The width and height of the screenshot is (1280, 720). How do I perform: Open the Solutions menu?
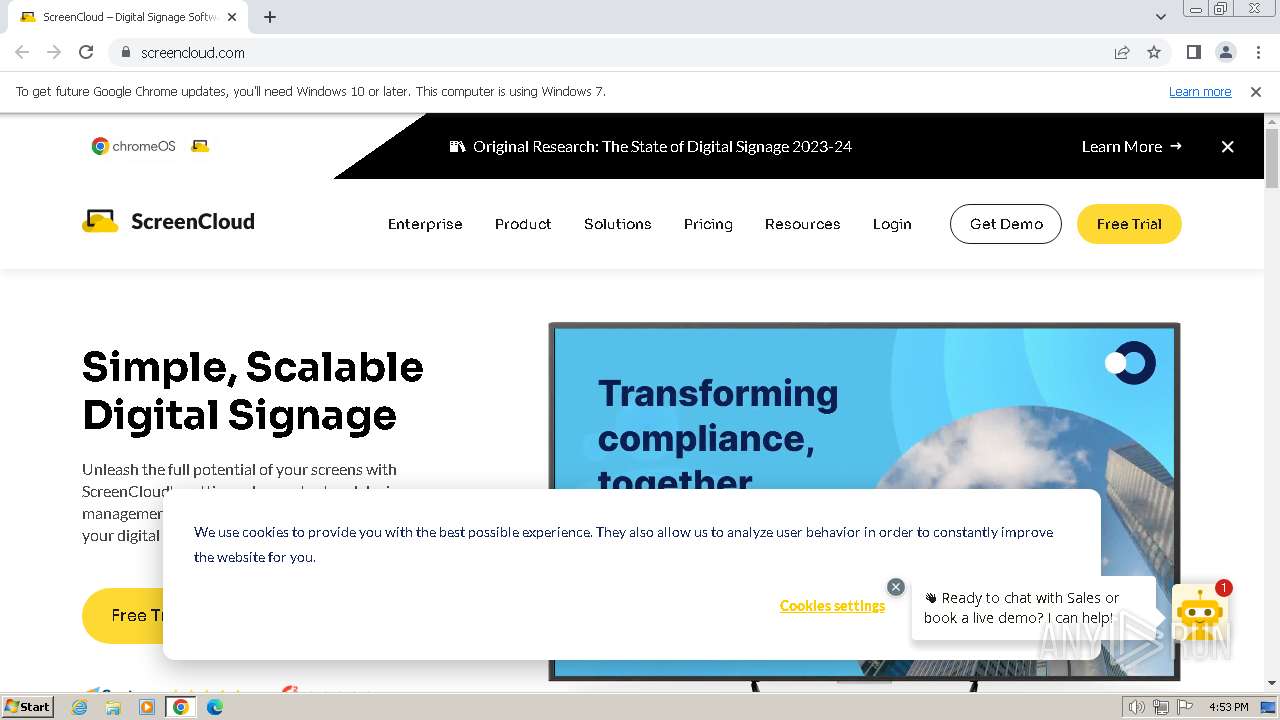click(618, 224)
